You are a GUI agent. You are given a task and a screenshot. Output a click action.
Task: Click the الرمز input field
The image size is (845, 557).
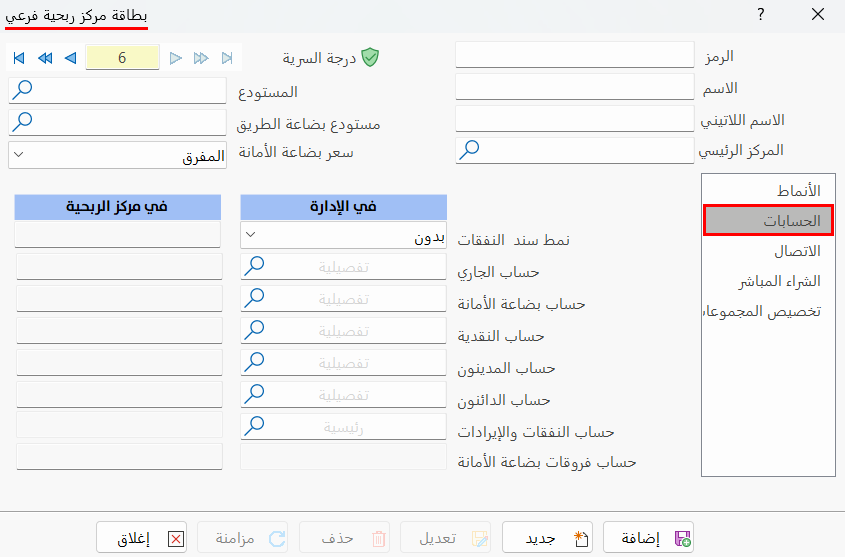click(574, 54)
